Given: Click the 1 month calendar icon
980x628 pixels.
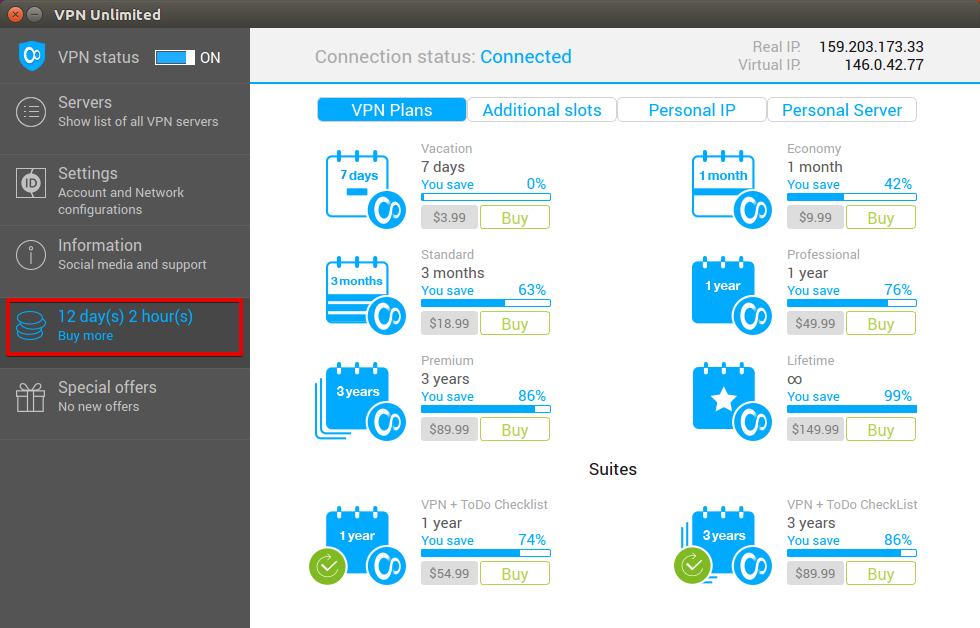Looking at the screenshot, I should tap(731, 189).
